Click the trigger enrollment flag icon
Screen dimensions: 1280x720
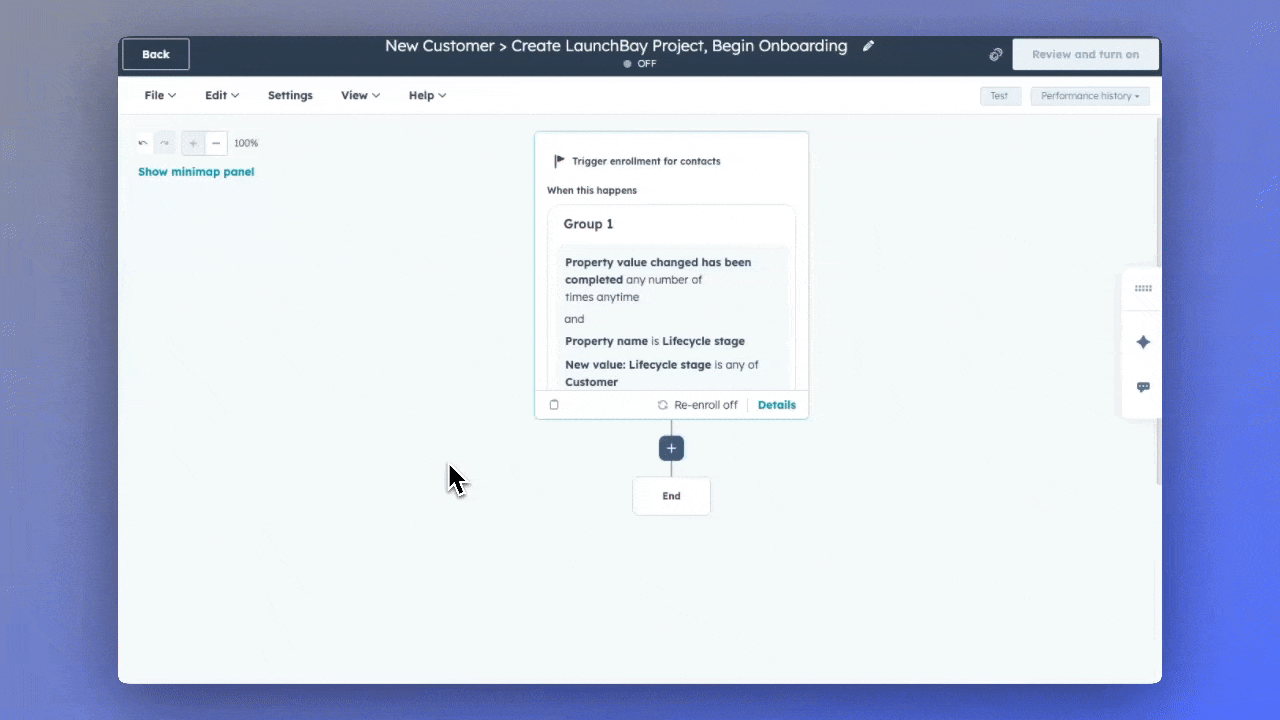(x=559, y=161)
